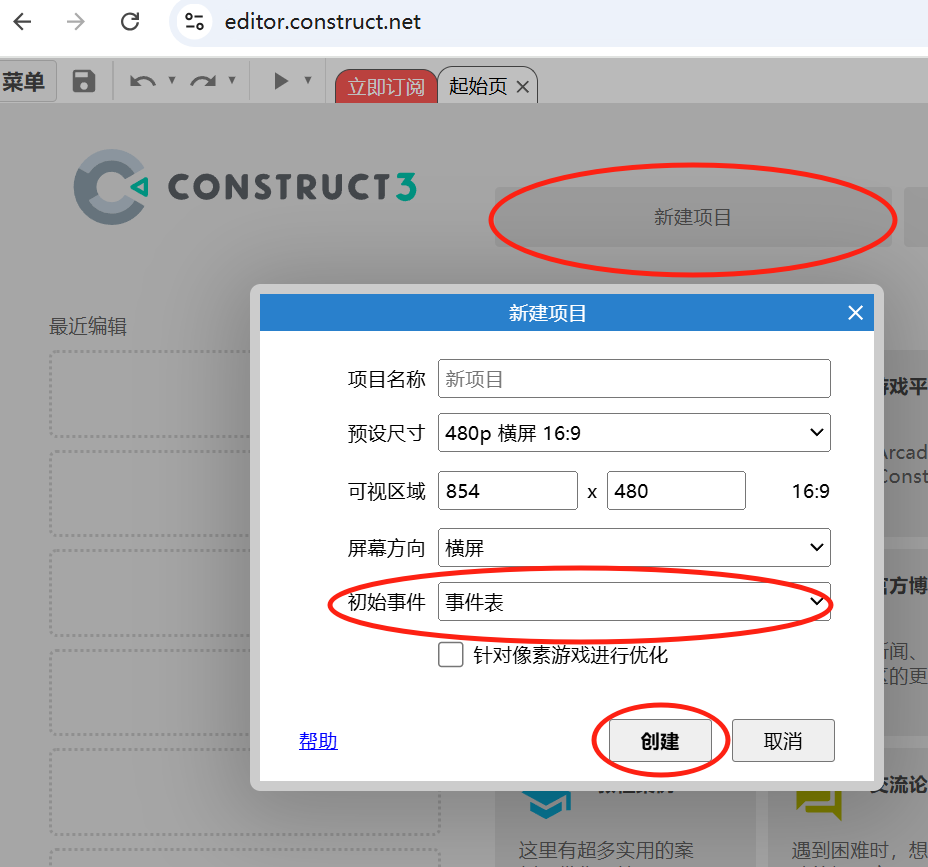Click the save project icon
The image size is (928, 867).
[x=84, y=81]
